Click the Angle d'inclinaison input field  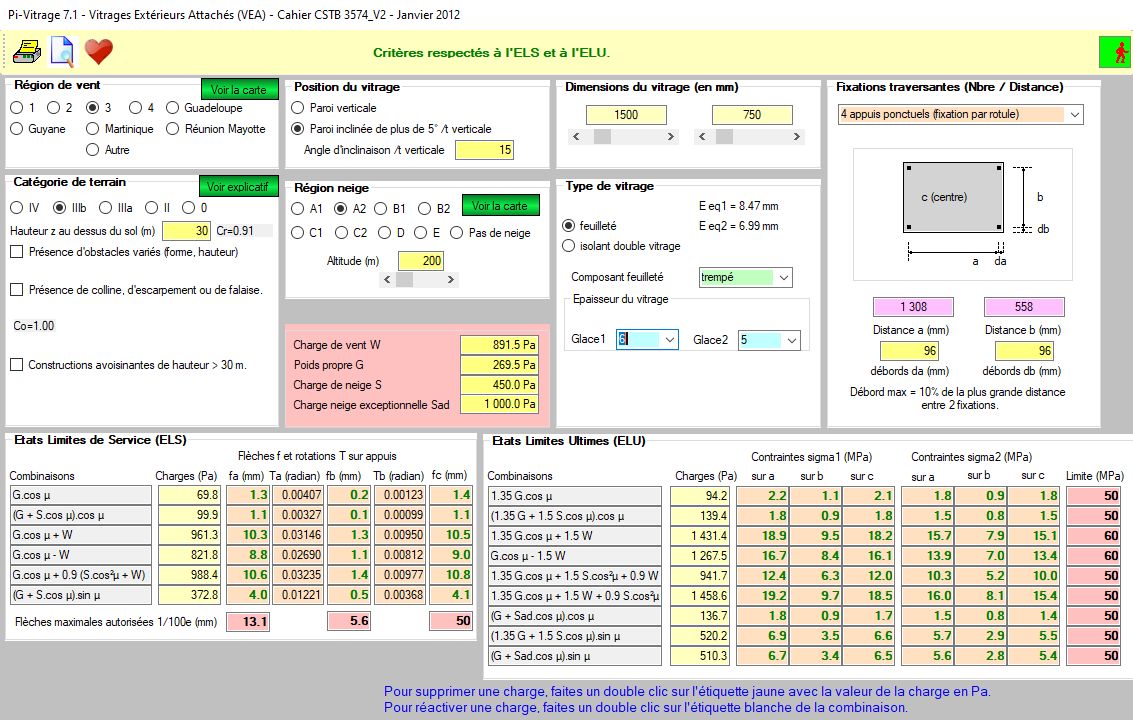[x=484, y=150]
